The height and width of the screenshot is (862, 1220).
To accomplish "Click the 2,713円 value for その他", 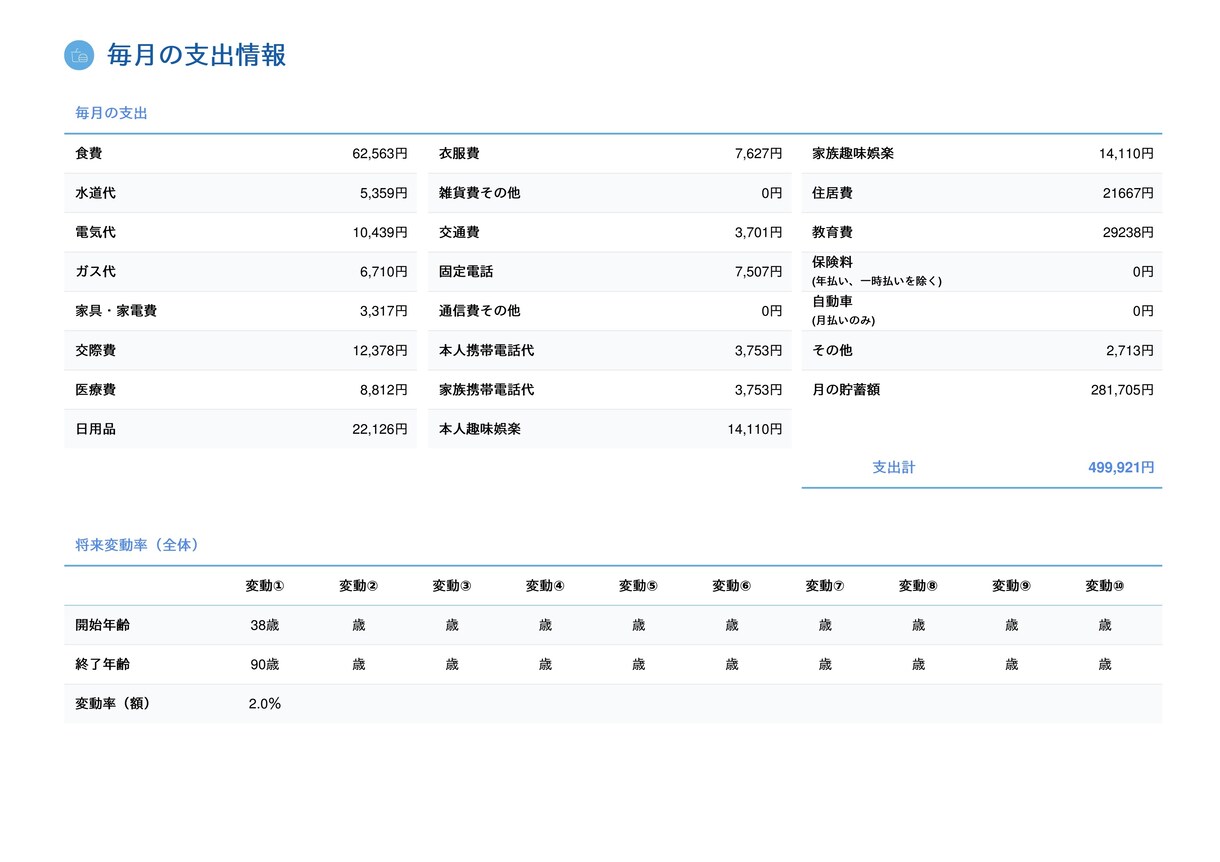I will (x=1130, y=351).
